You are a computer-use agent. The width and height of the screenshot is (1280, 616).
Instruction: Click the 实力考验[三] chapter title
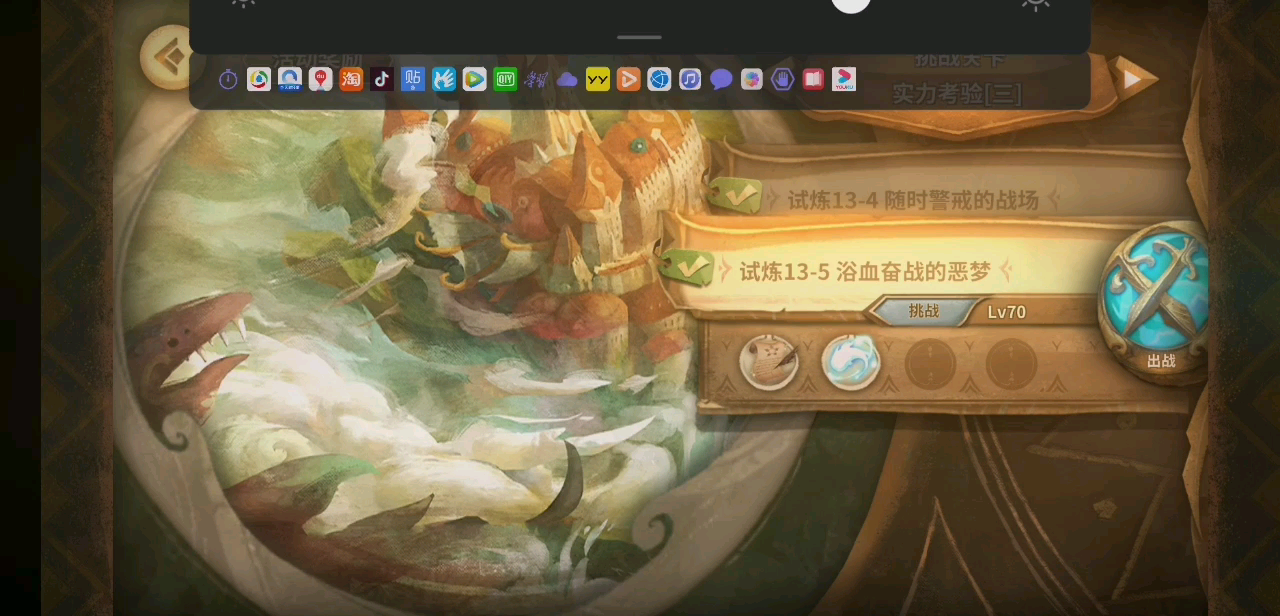tap(957, 94)
